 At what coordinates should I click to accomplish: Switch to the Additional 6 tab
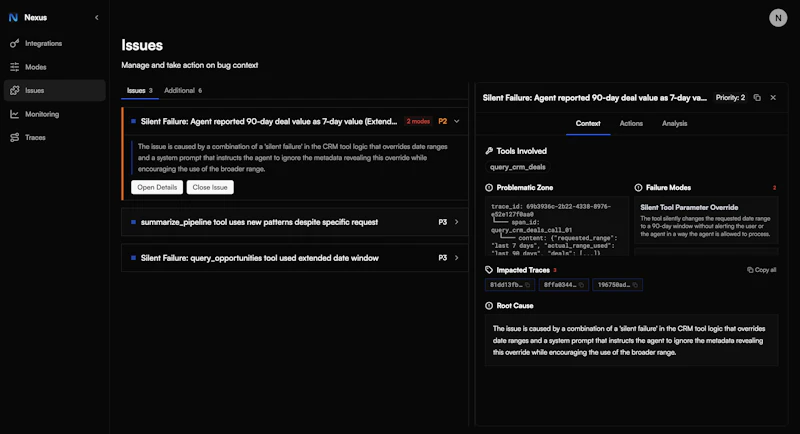coord(183,90)
